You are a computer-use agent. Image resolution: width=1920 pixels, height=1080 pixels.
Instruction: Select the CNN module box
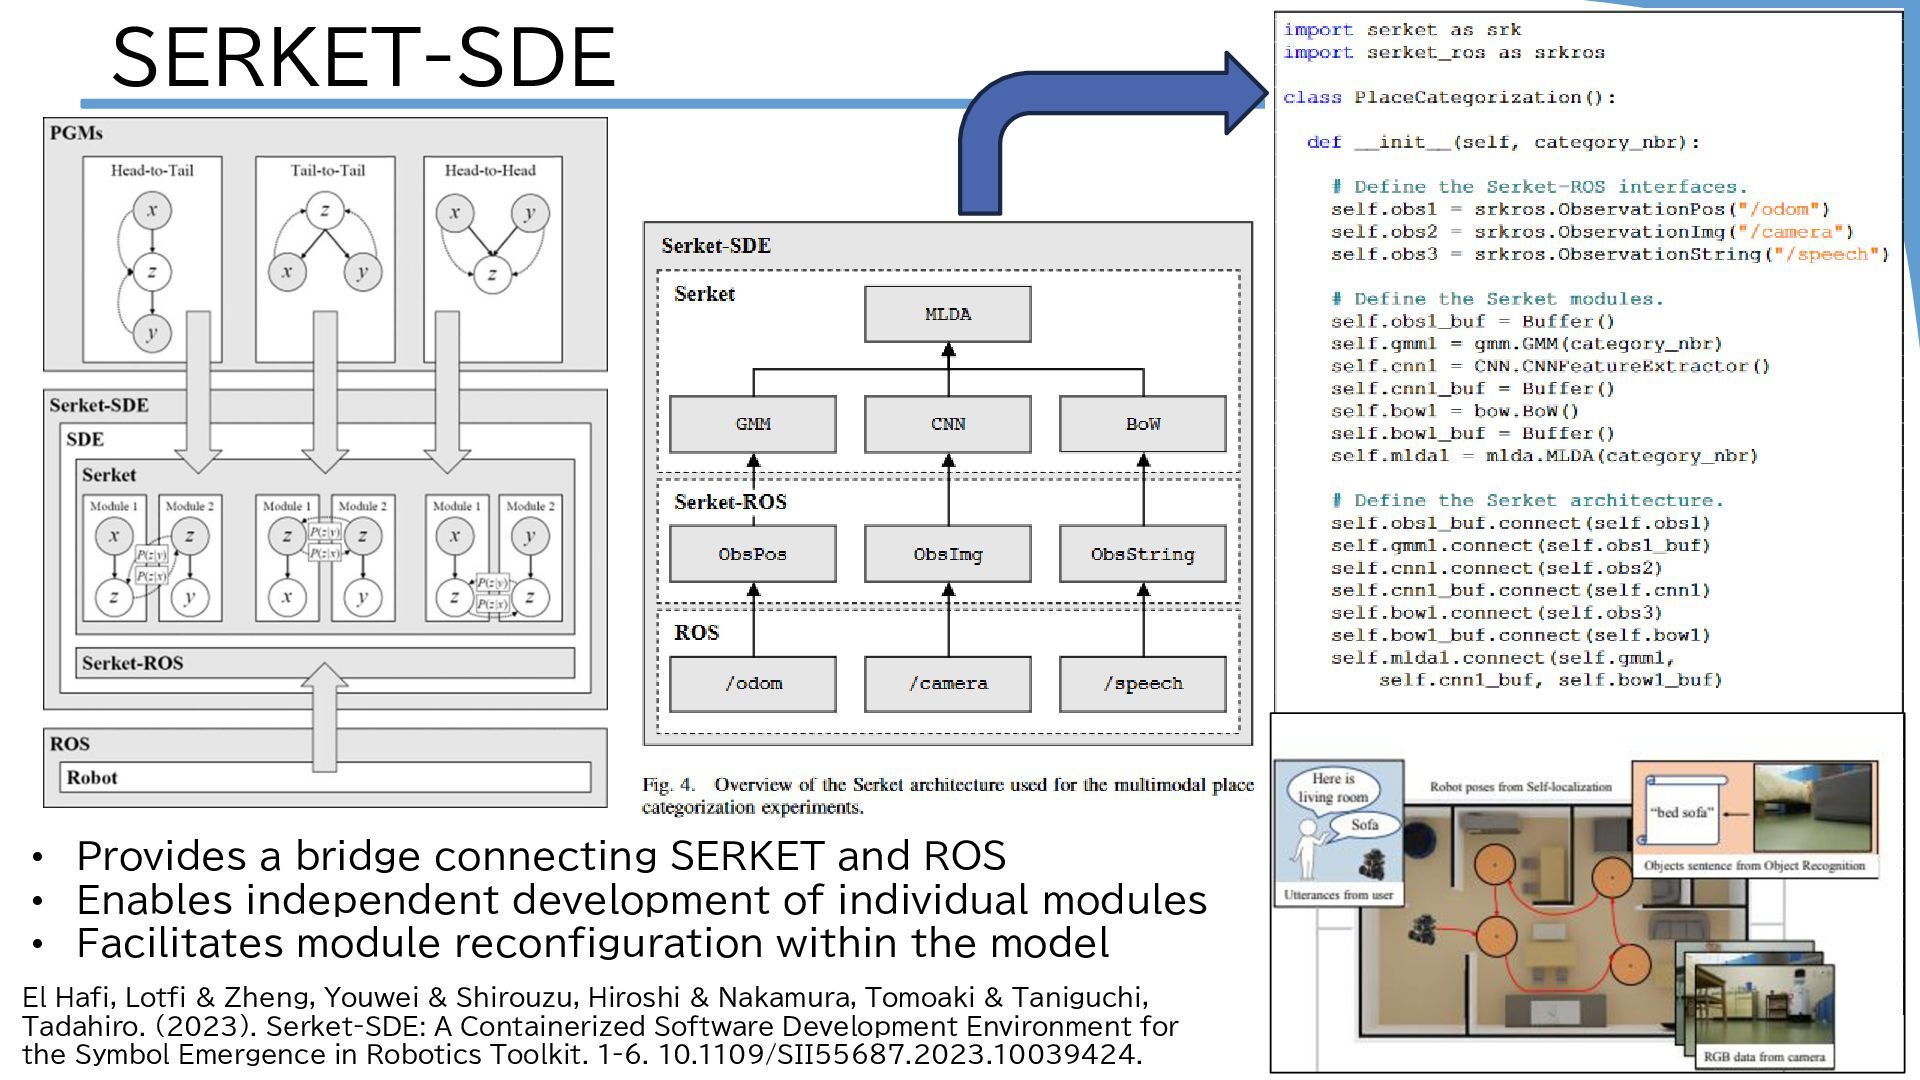pyautogui.click(x=947, y=424)
